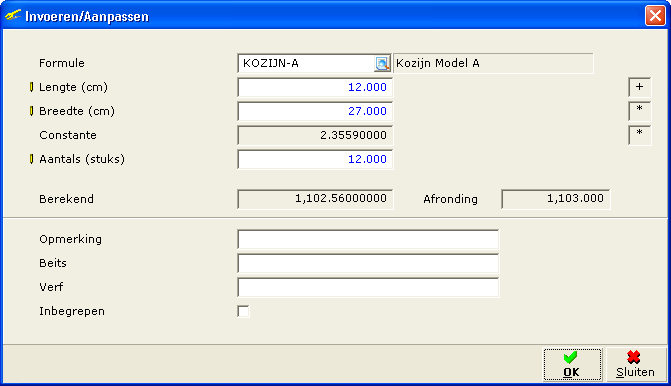
Task: Enable the Inbegrepen checkbox
Action: 243,311
